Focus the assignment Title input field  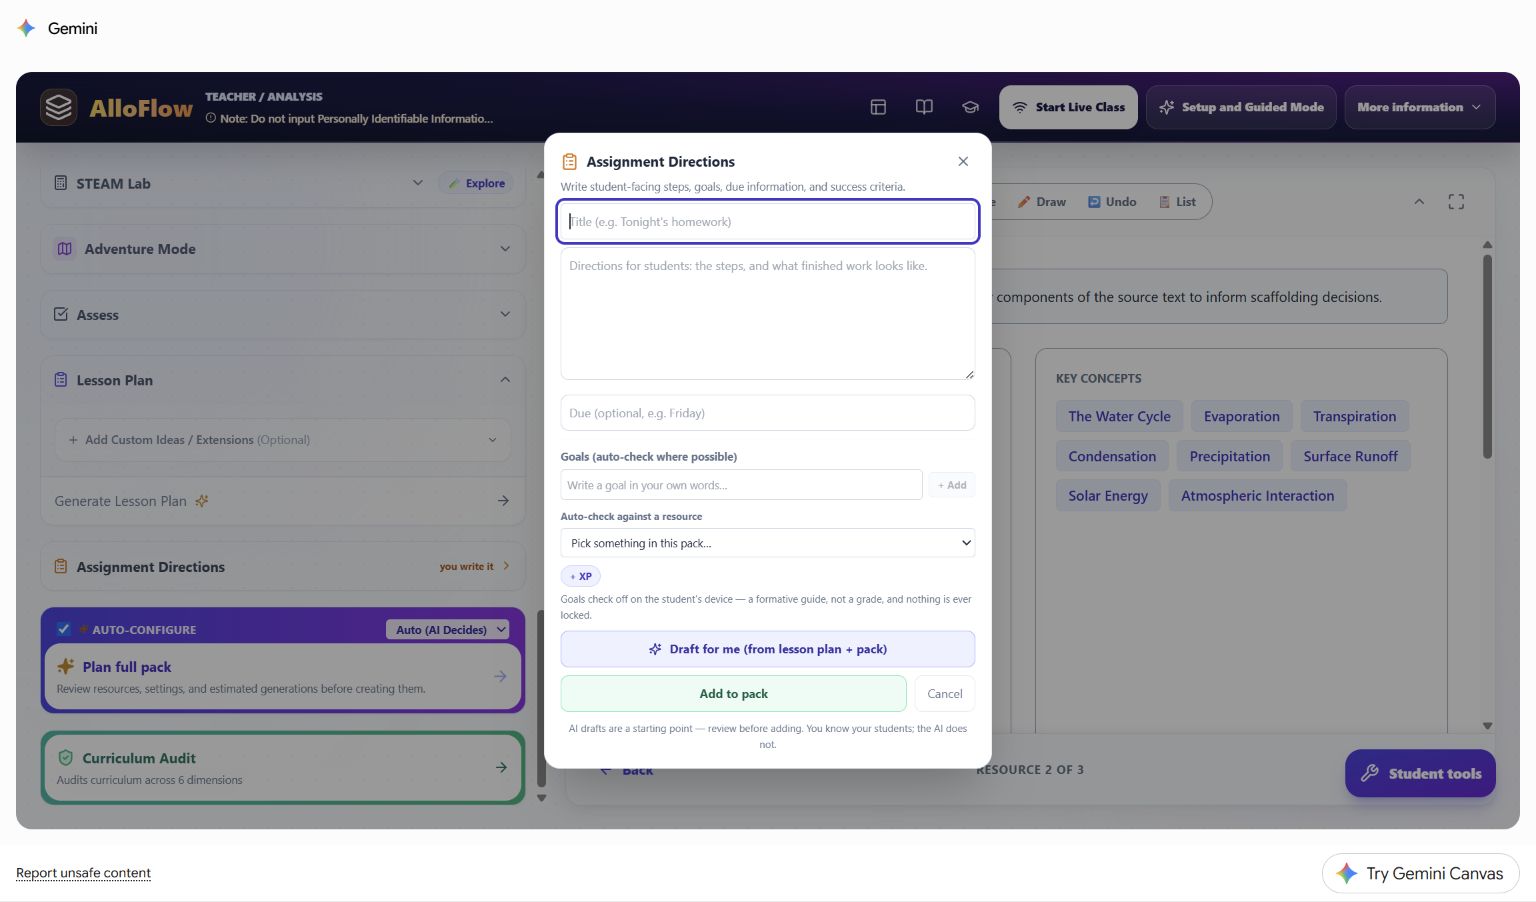(x=767, y=222)
